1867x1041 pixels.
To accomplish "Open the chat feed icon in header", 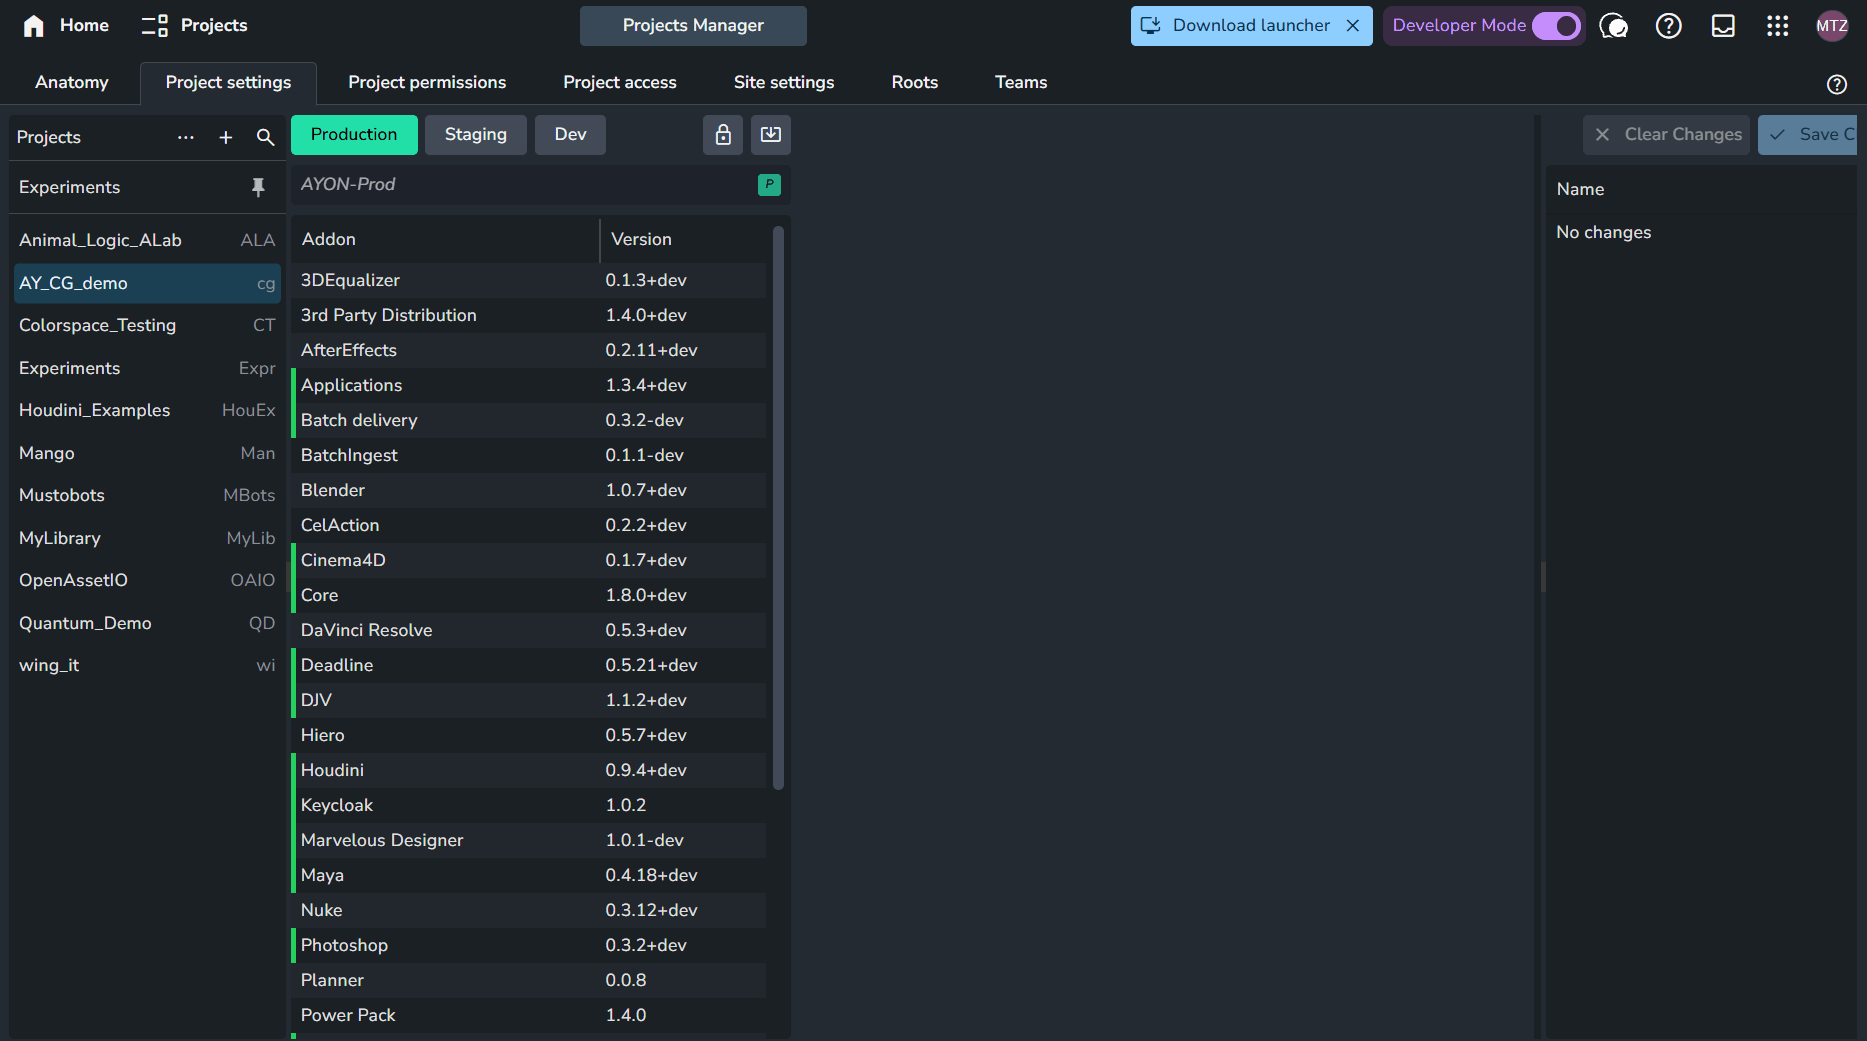I will [x=1613, y=26].
